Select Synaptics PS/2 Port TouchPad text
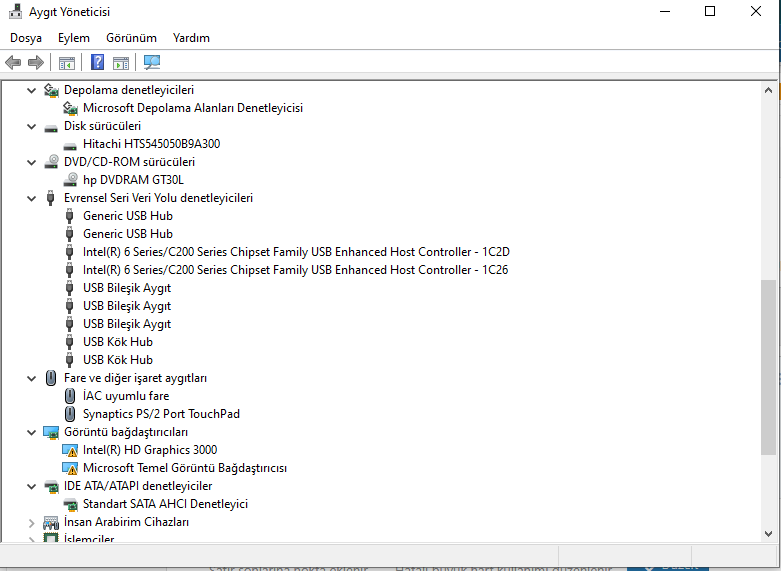The width and height of the screenshot is (781, 571). coord(161,414)
